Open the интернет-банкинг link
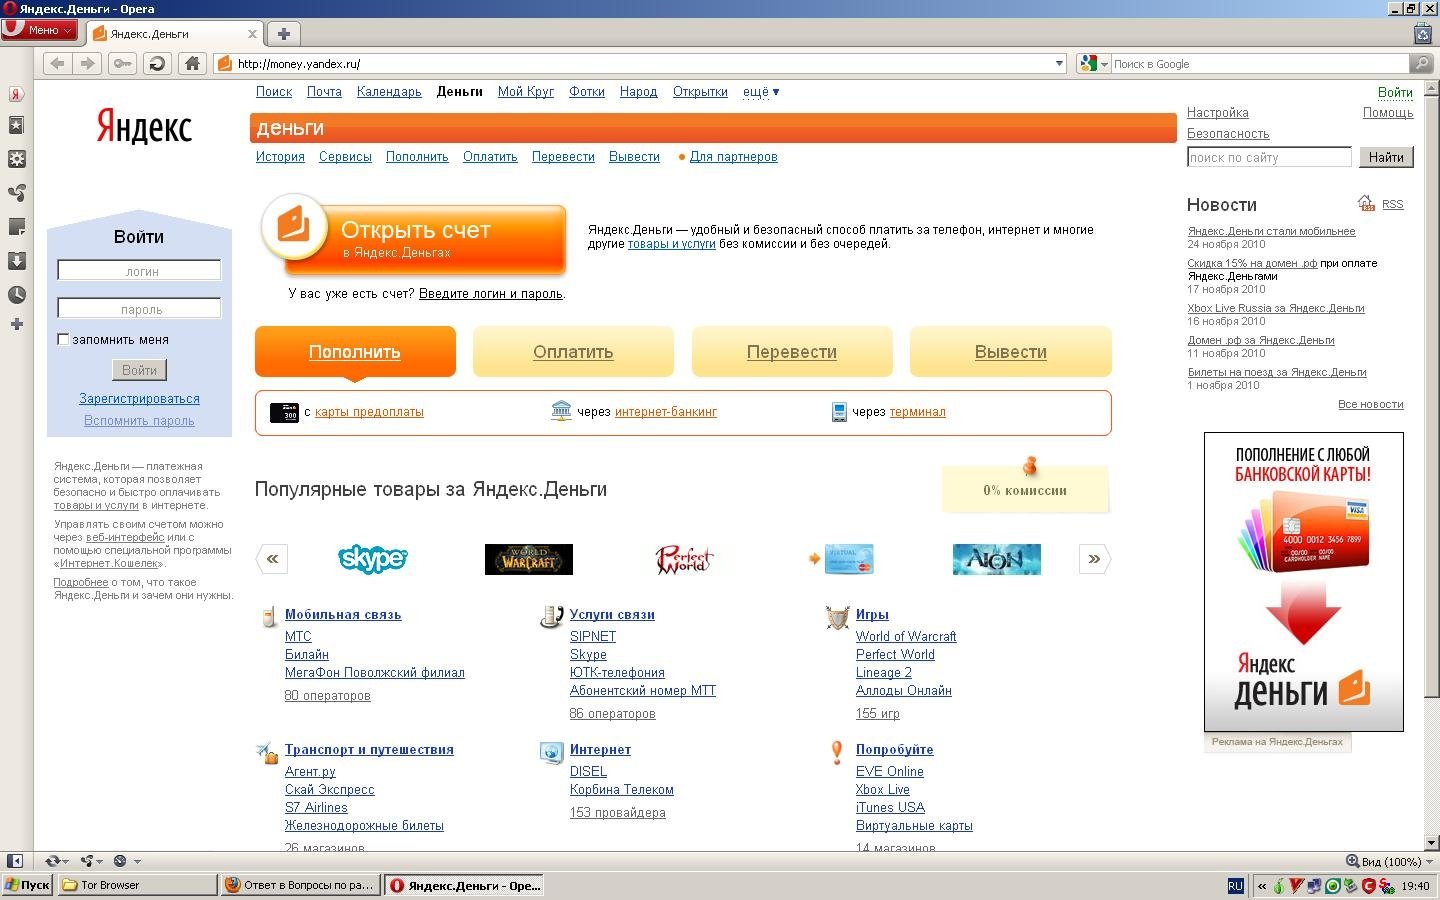The width and height of the screenshot is (1440, 900). (666, 412)
